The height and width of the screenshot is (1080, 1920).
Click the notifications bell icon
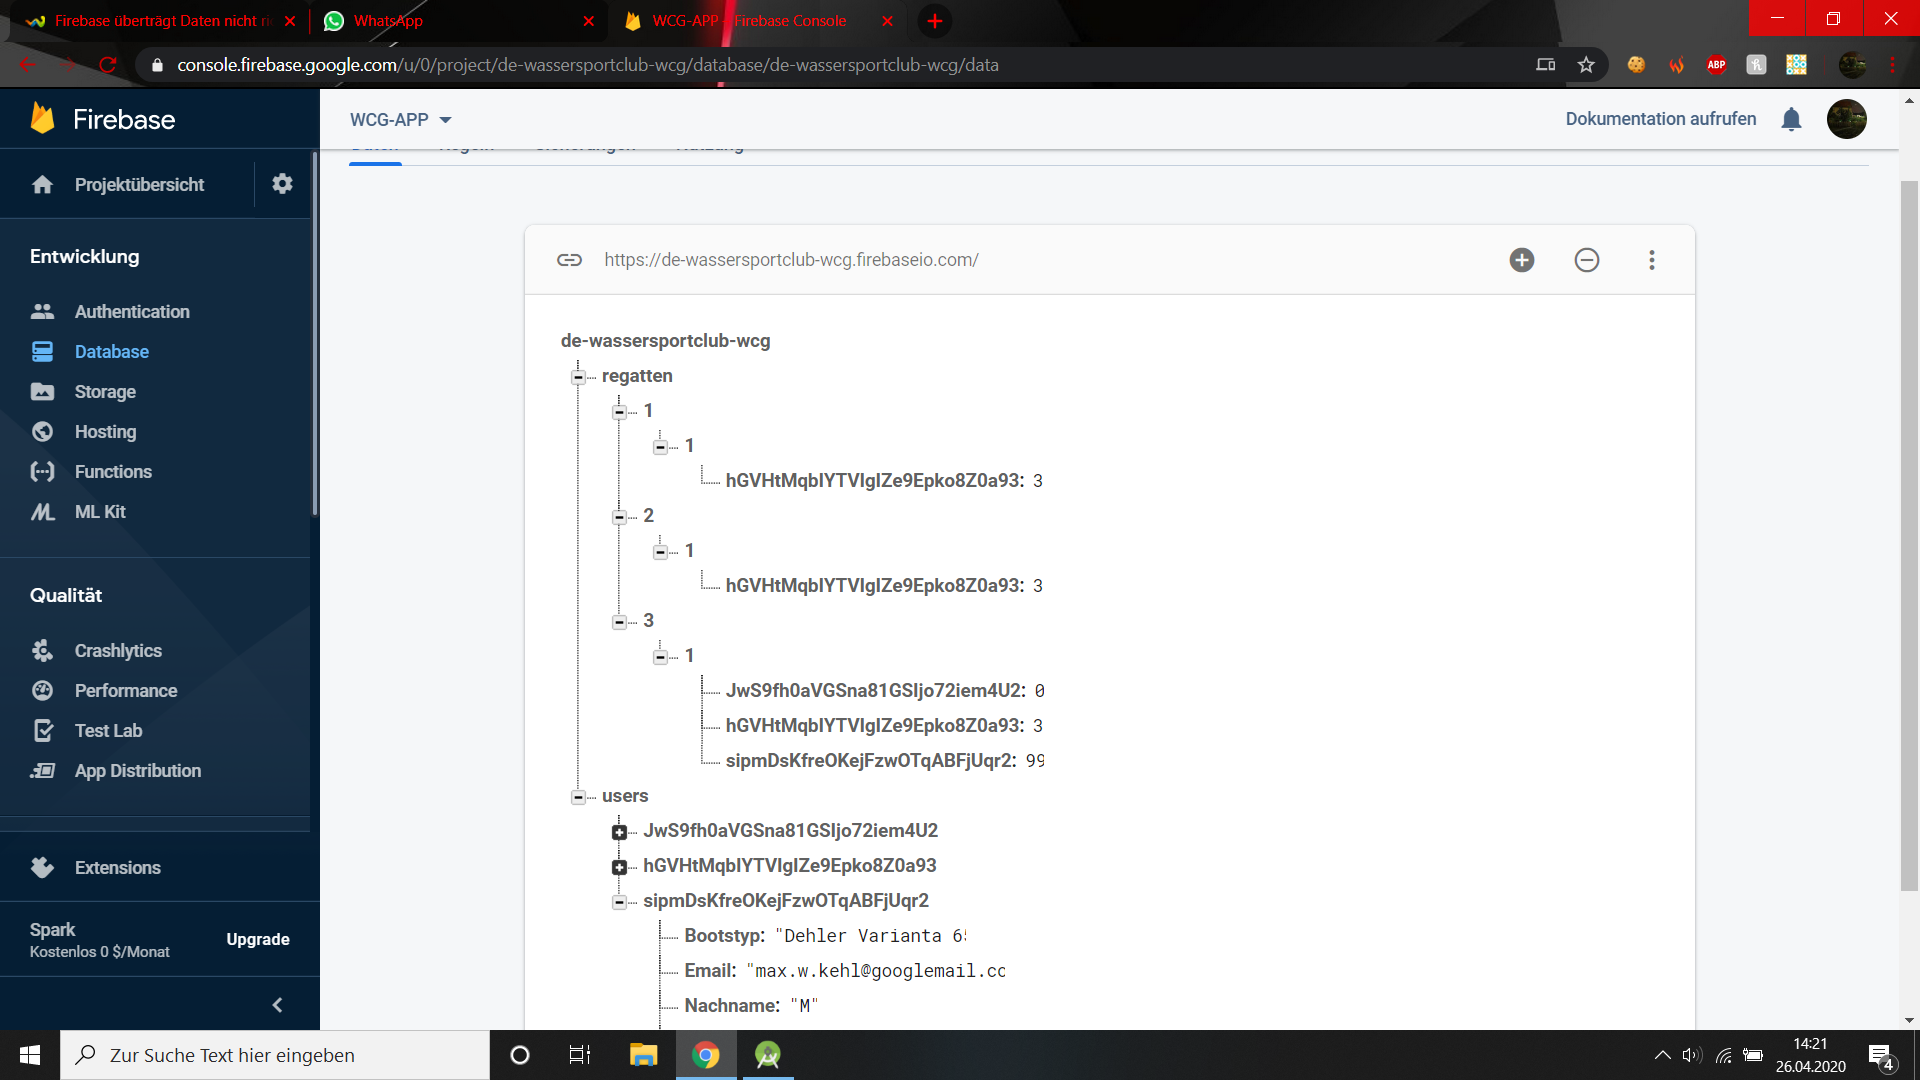[1791, 119]
